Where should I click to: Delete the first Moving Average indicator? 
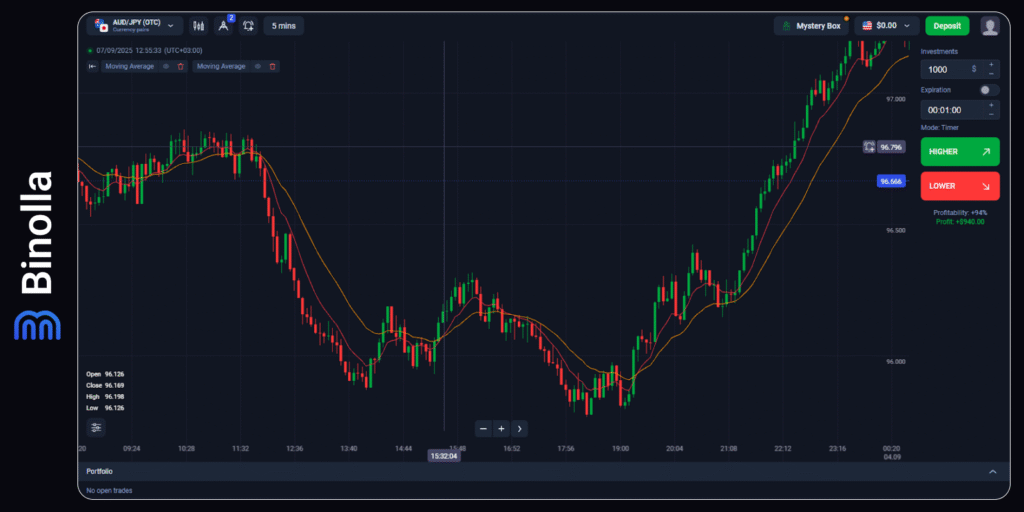[x=181, y=66]
